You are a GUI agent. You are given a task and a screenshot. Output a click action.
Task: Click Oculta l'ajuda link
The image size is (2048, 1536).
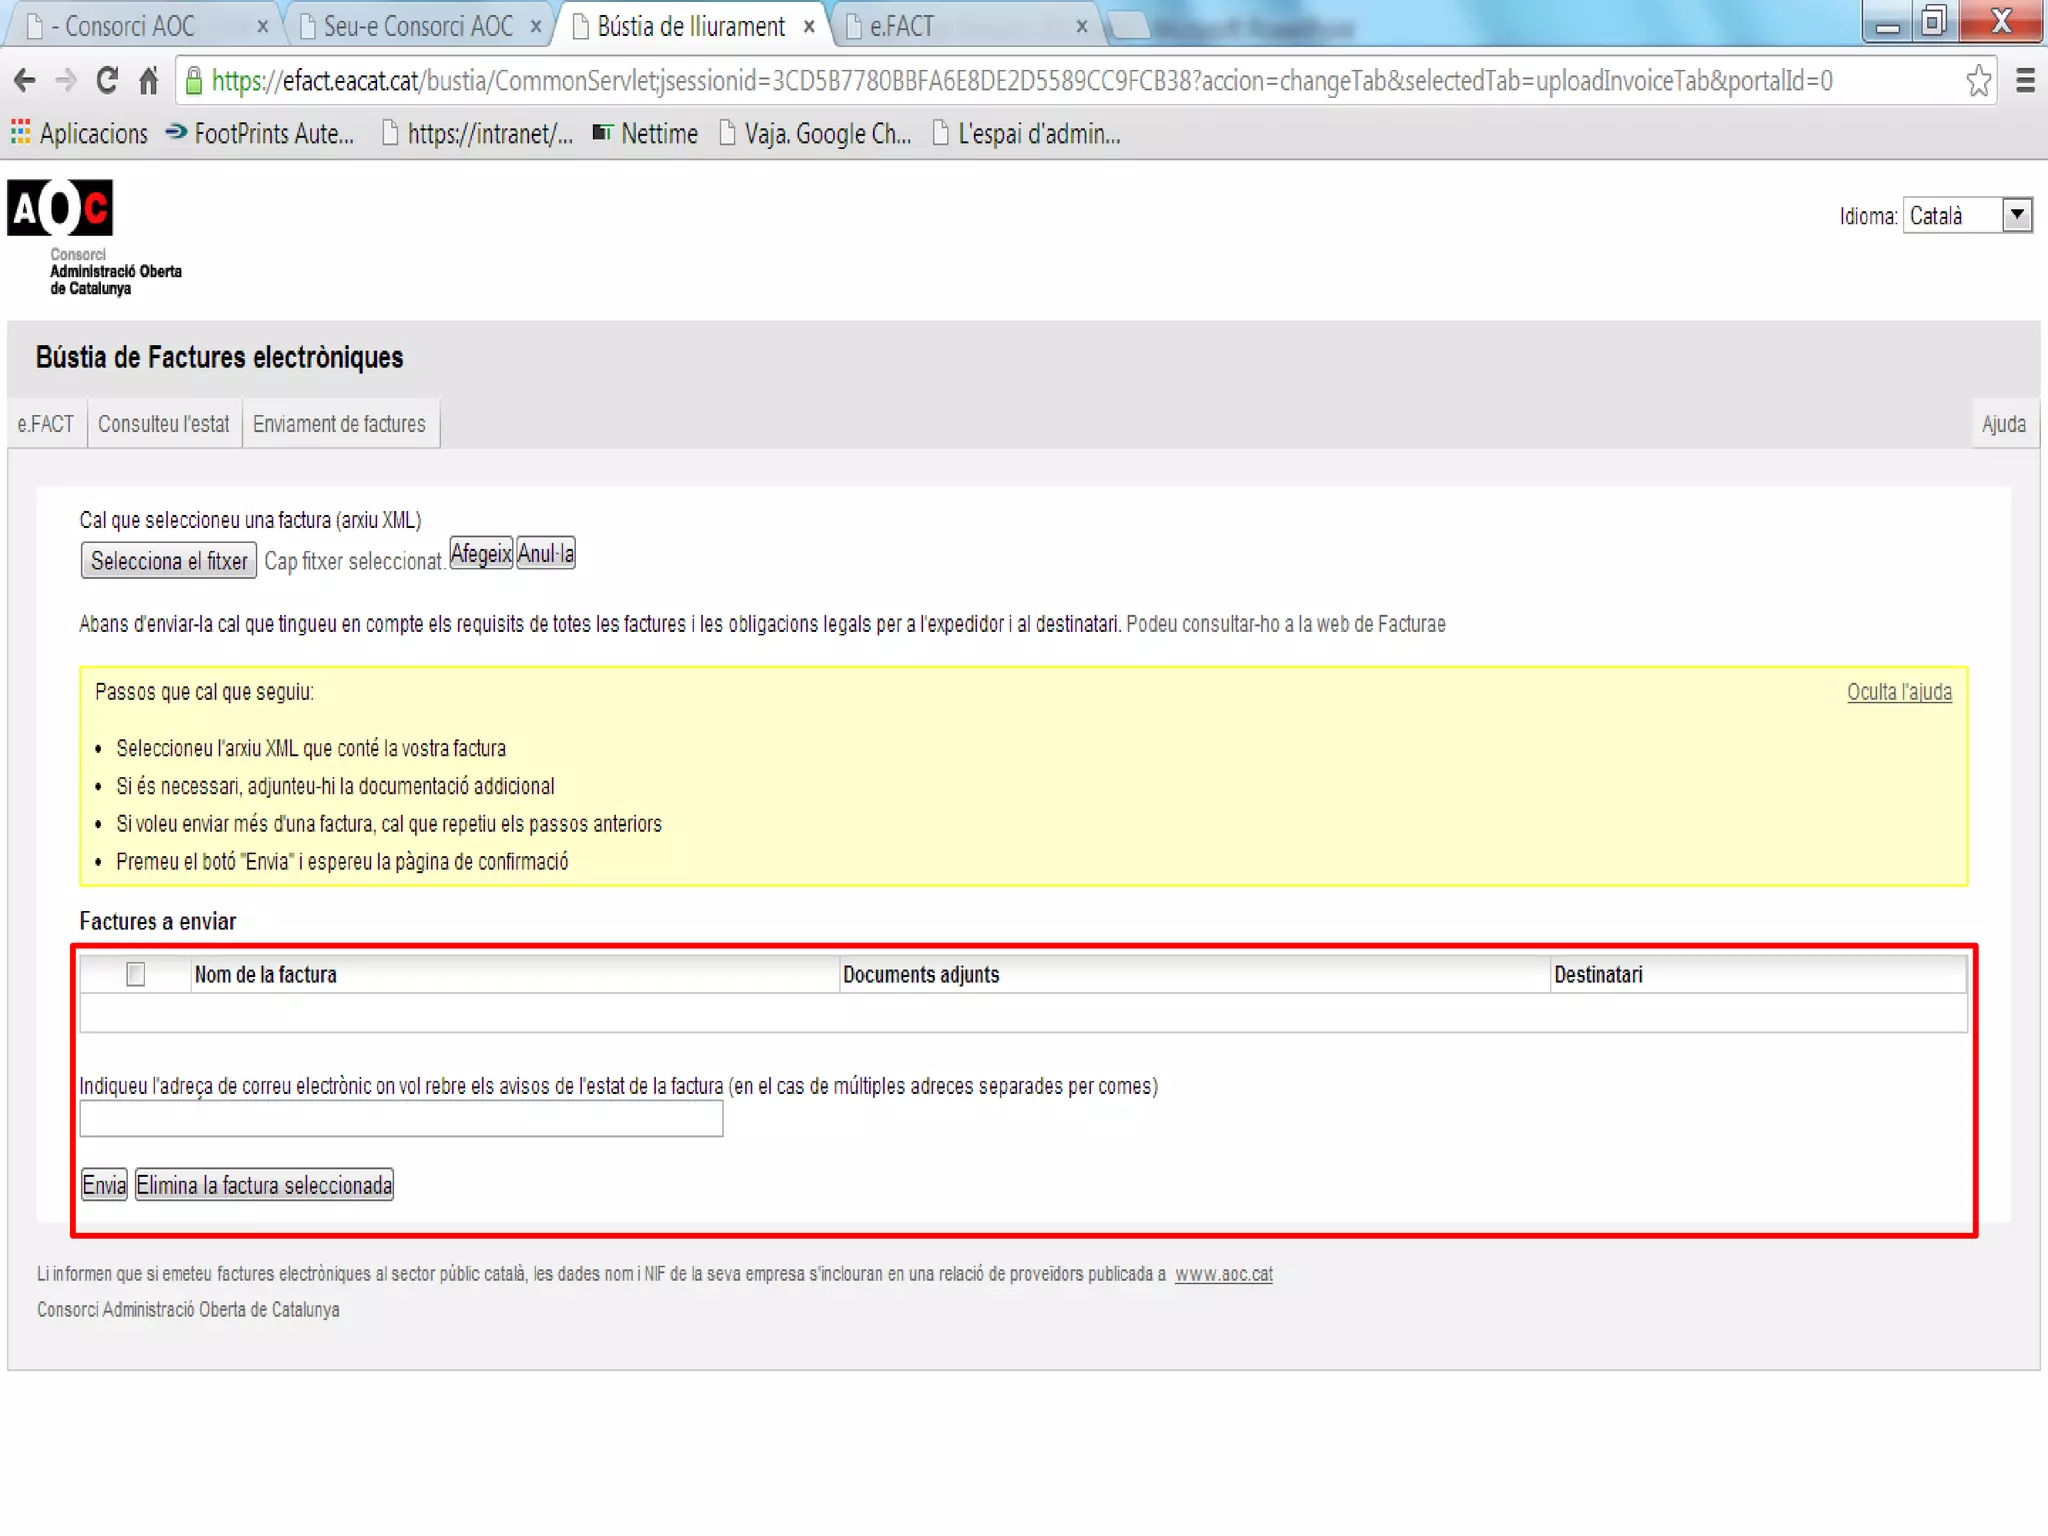click(x=1898, y=692)
